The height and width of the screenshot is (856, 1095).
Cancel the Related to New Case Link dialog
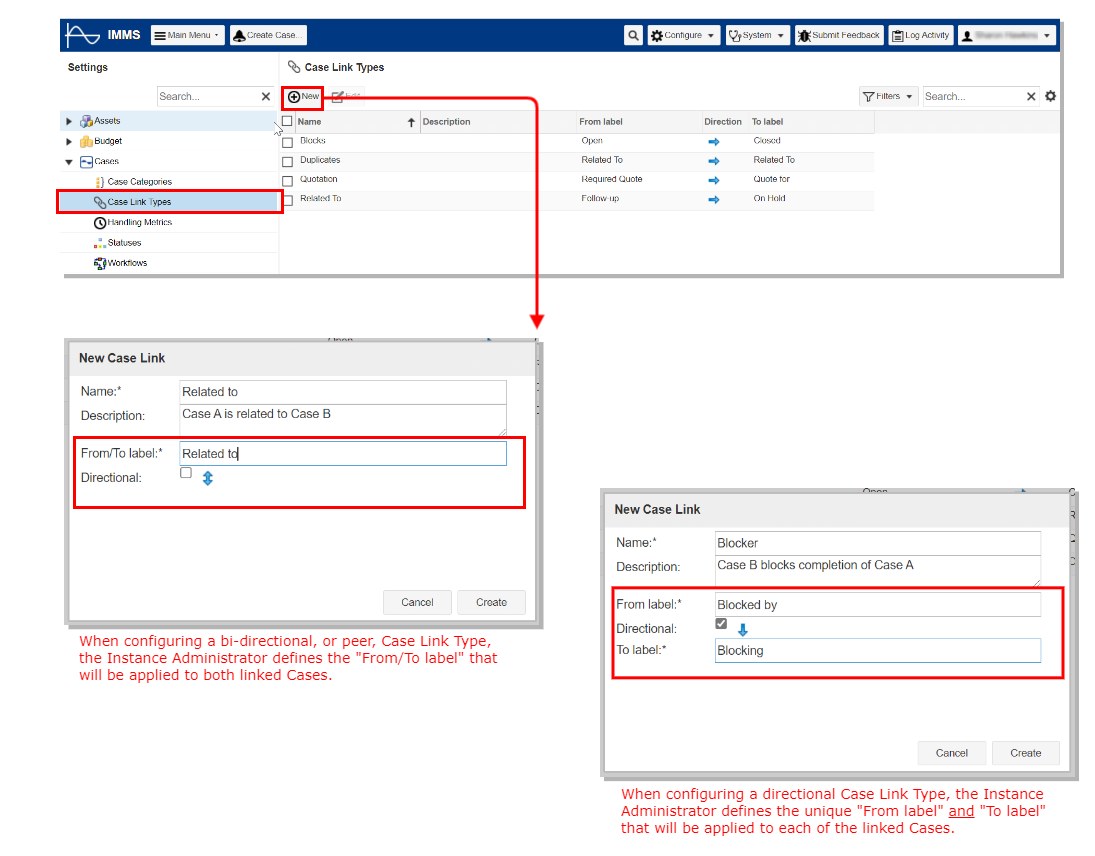417,602
